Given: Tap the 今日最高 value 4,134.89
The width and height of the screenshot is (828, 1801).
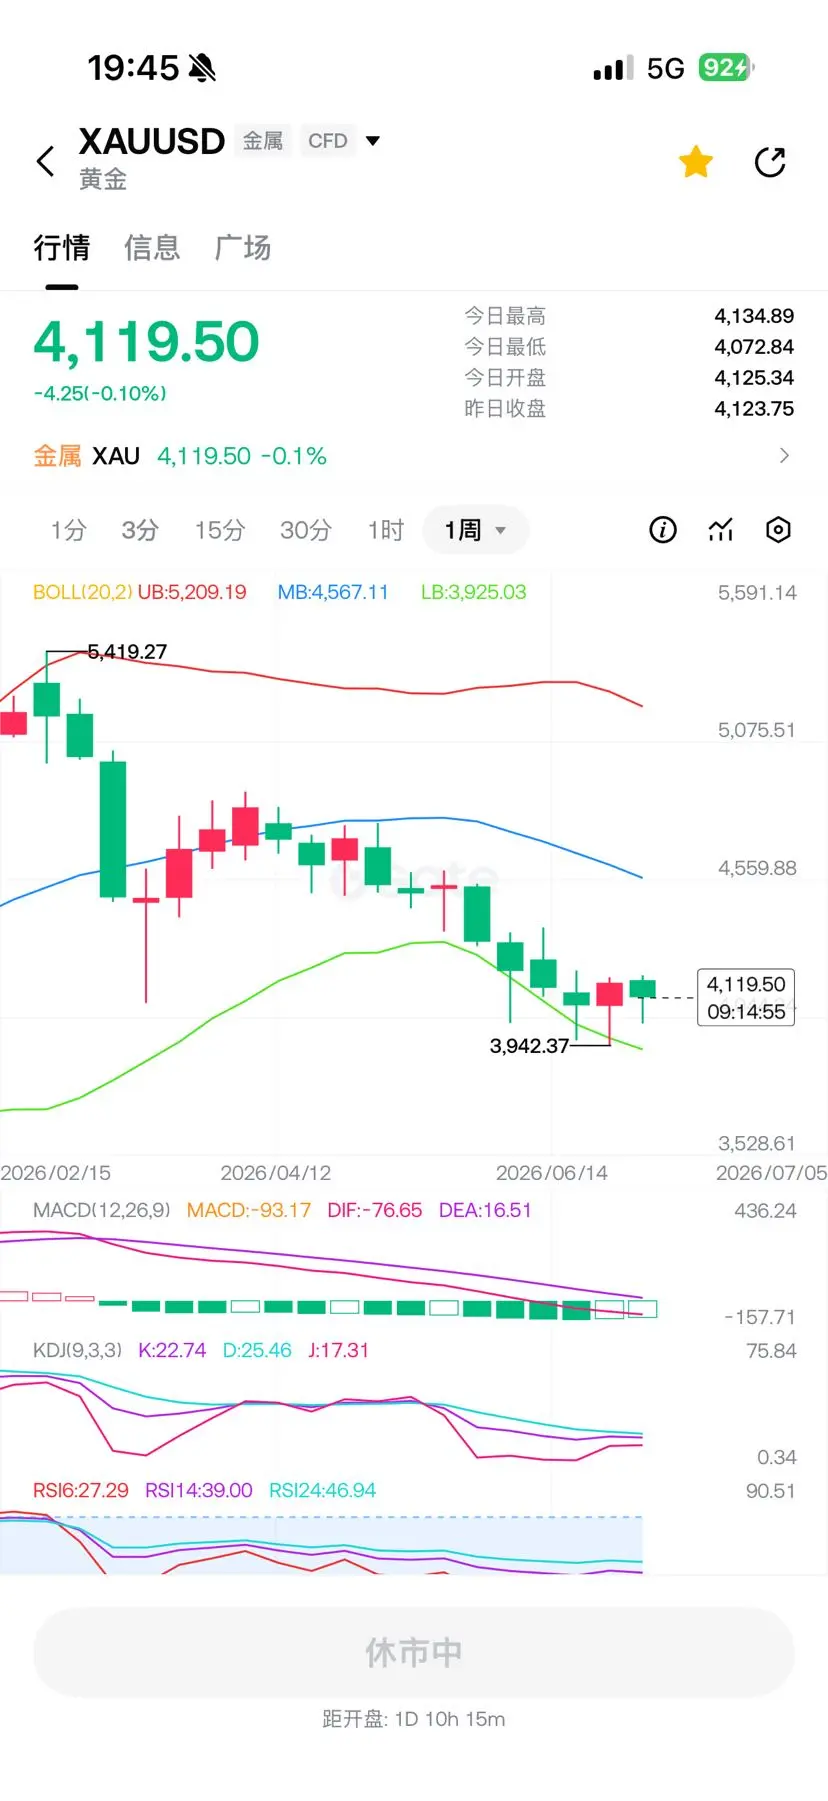Looking at the screenshot, I should [754, 316].
